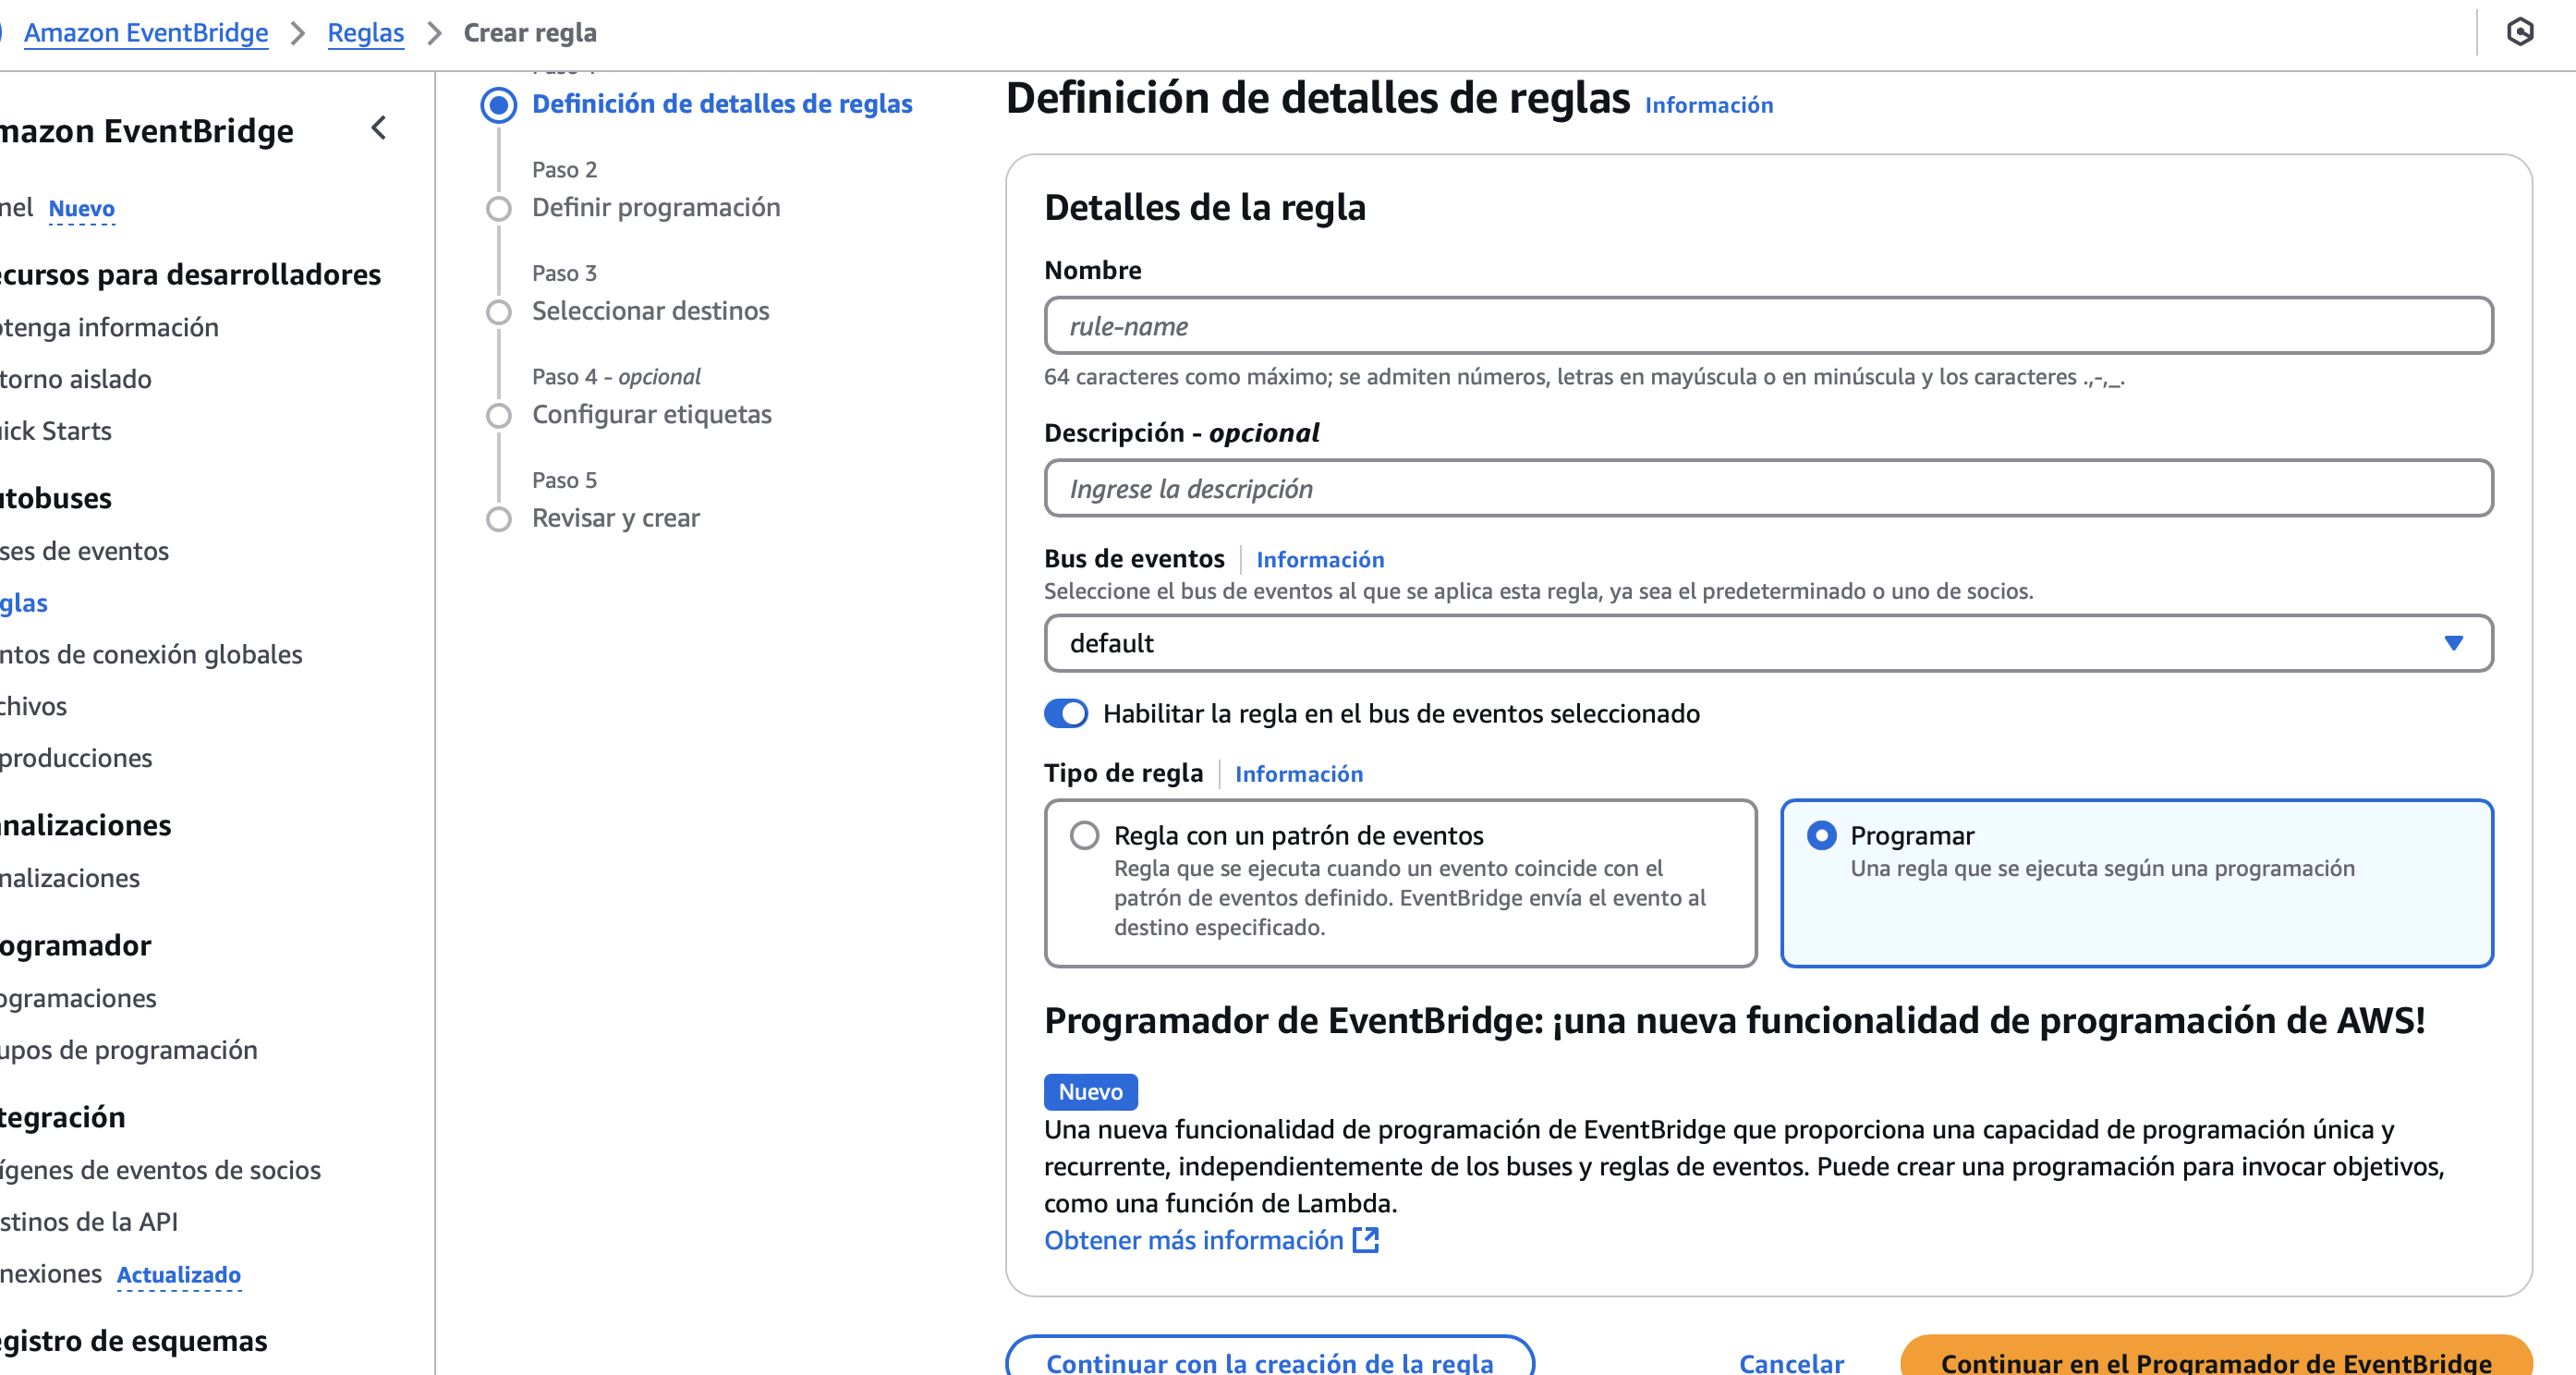Viewport: 2576px width, 1375px height.
Task: Open Información link beside Bus de eventos
Action: click(x=1319, y=559)
